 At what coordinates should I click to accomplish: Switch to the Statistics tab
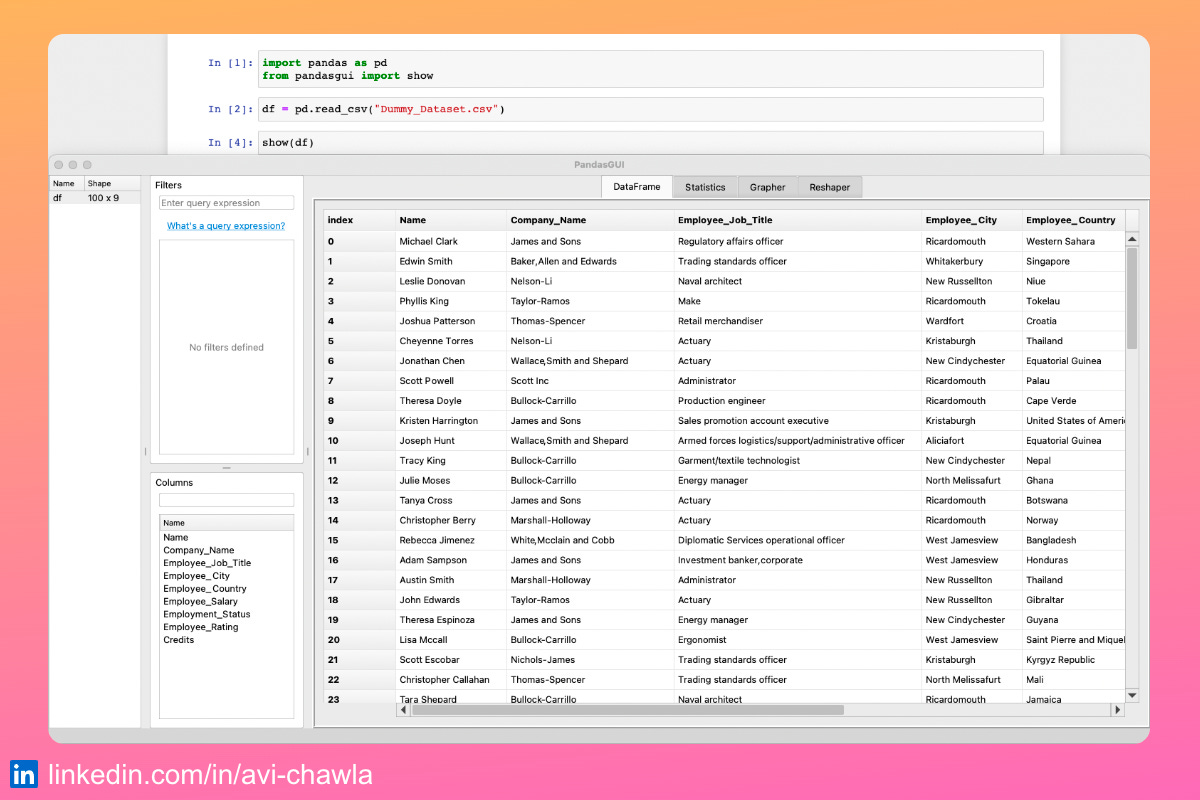[x=704, y=186]
